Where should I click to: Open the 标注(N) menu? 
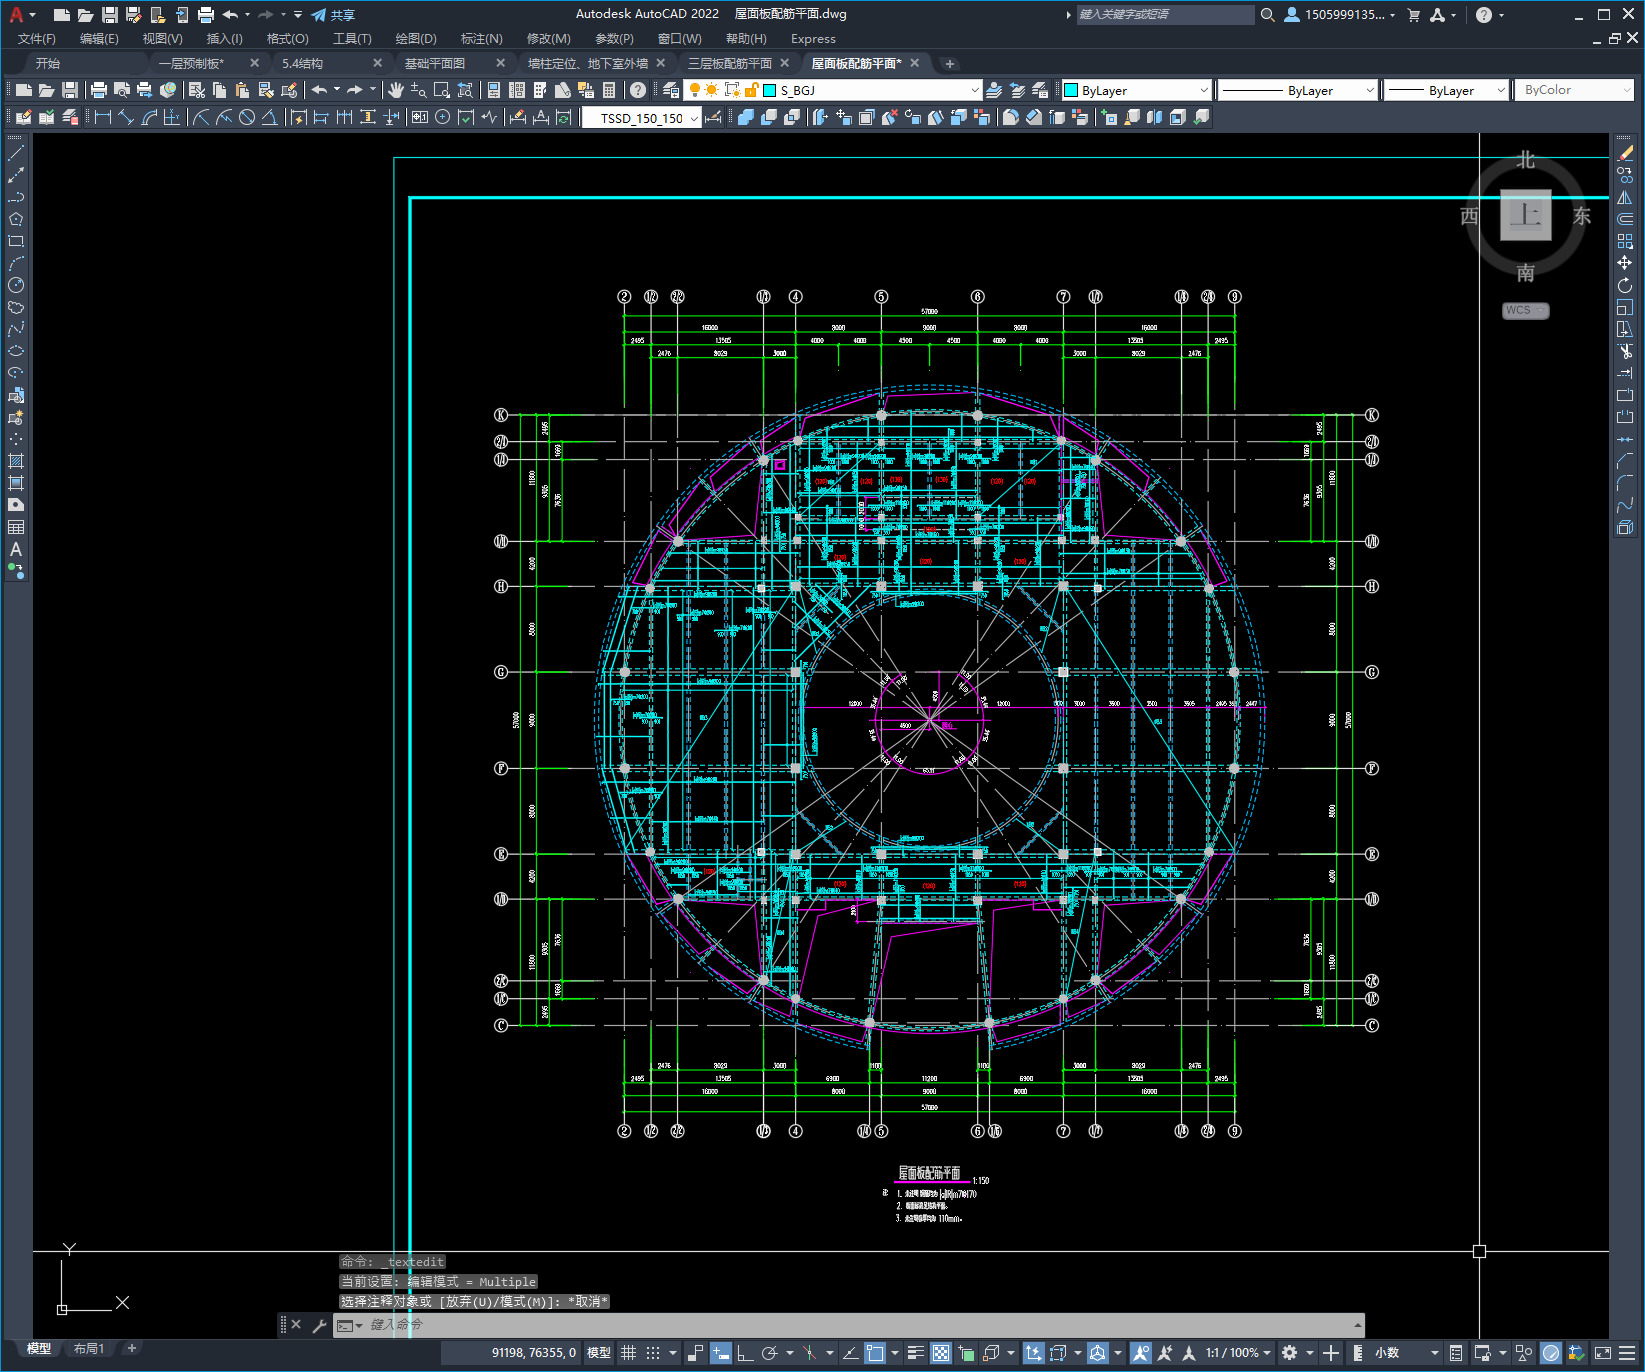(481, 39)
